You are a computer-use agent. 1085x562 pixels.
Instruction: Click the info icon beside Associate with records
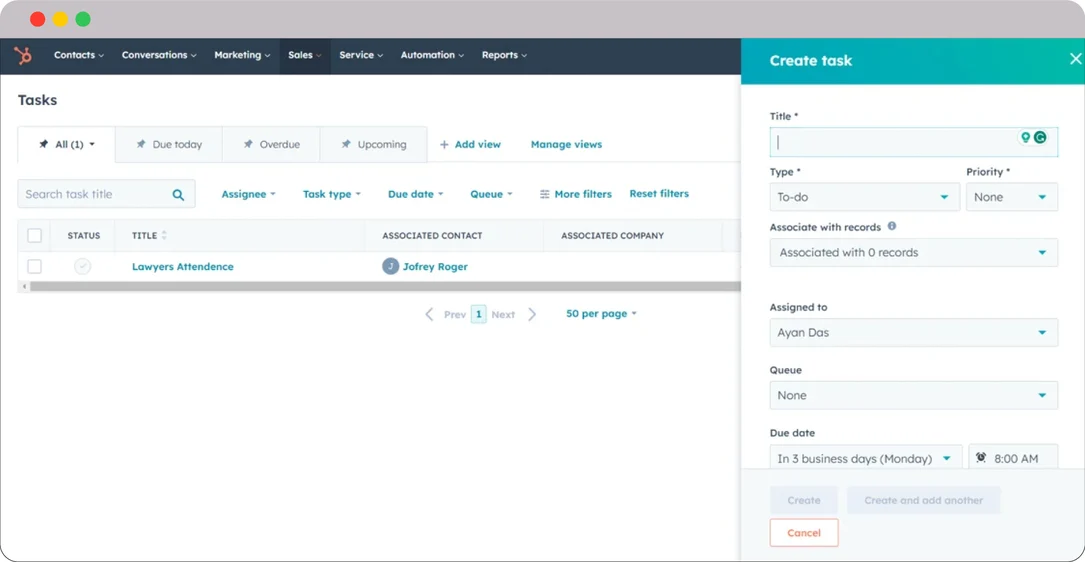pyautogui.click(x=892, y=226)
